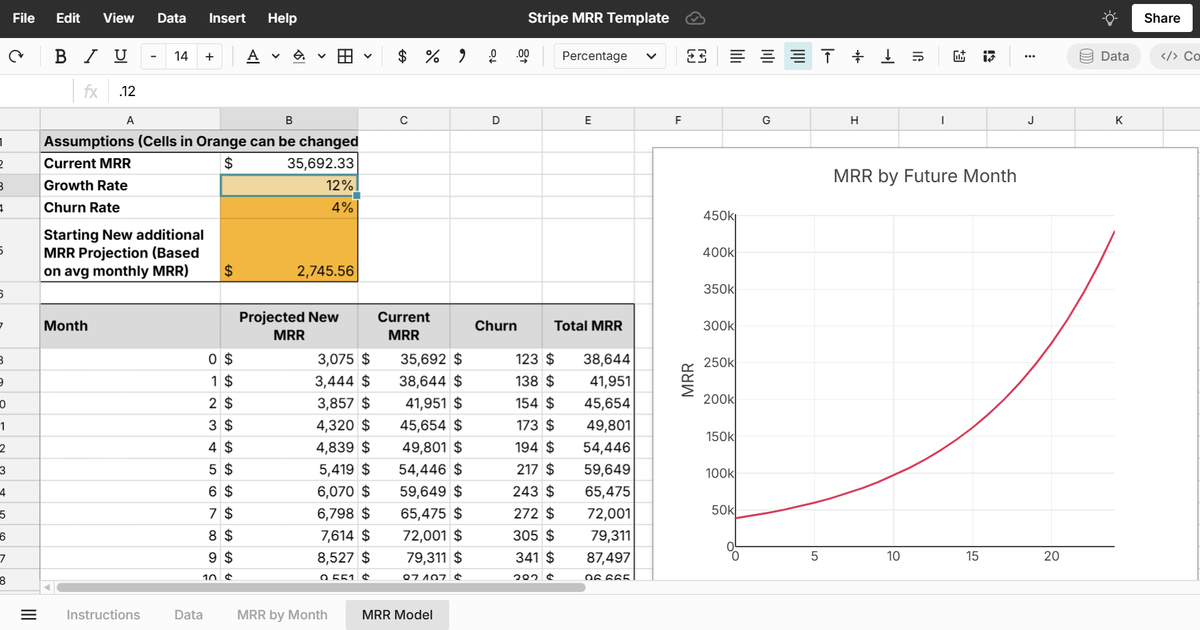Click the horizontal scrollbar thumb
Viewport: 1200px width, 630px height.
coord(320,587)
